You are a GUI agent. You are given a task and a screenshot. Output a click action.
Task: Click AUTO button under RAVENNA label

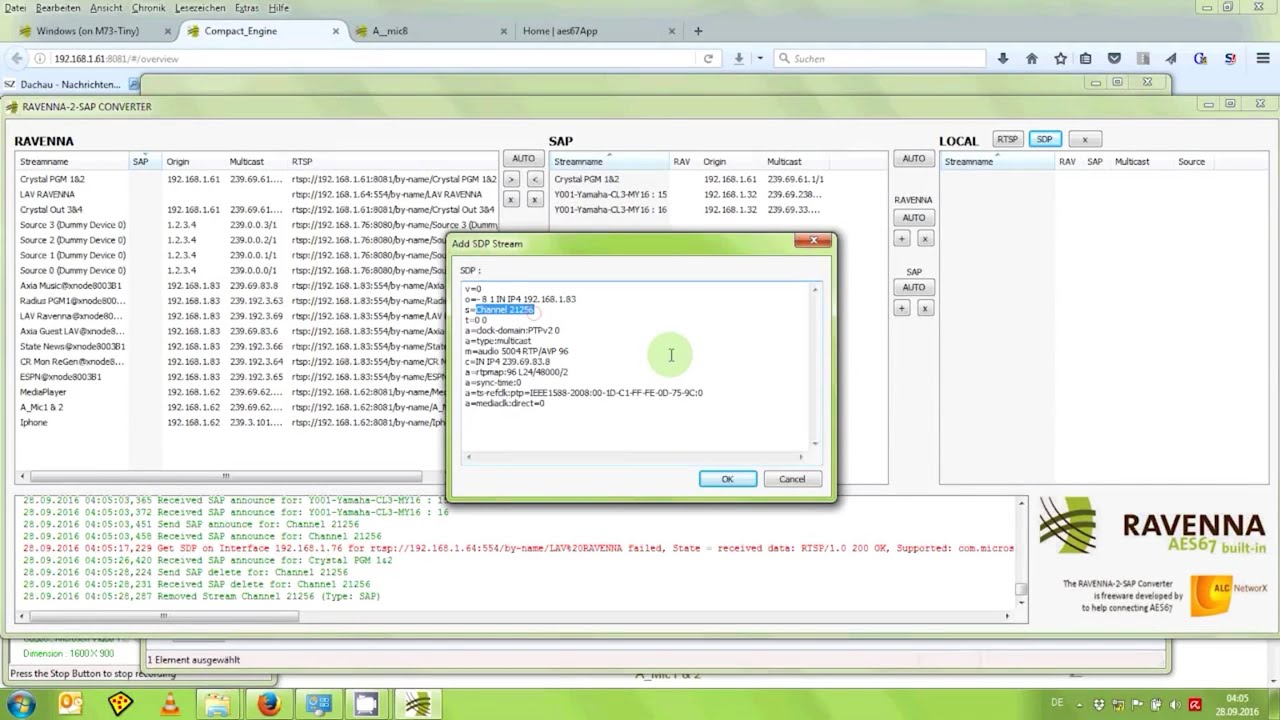pos(913,217)
